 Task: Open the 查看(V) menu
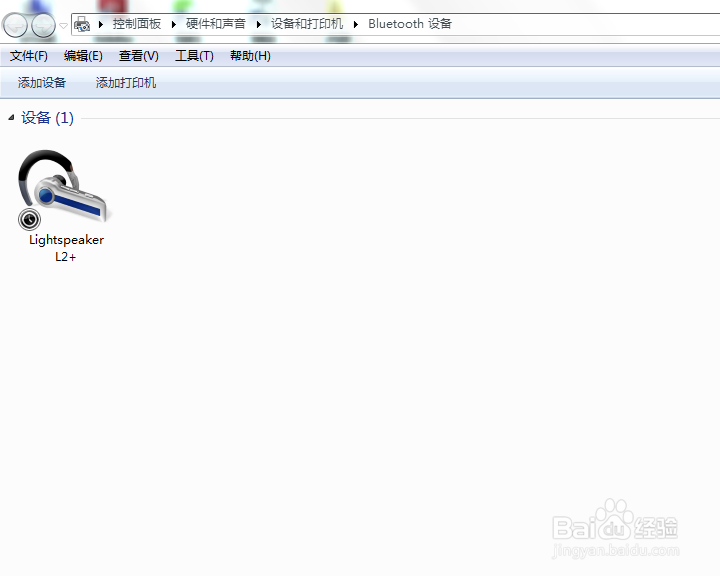[139, 56]
